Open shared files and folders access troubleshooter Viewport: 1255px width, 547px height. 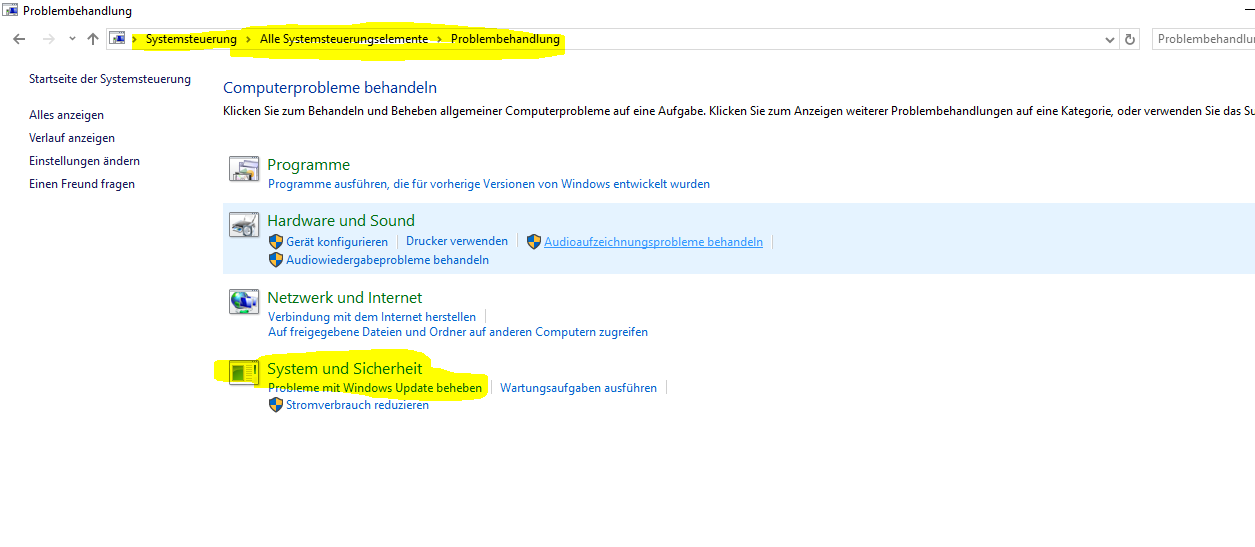pyautogui.click(x=458, y=332)
